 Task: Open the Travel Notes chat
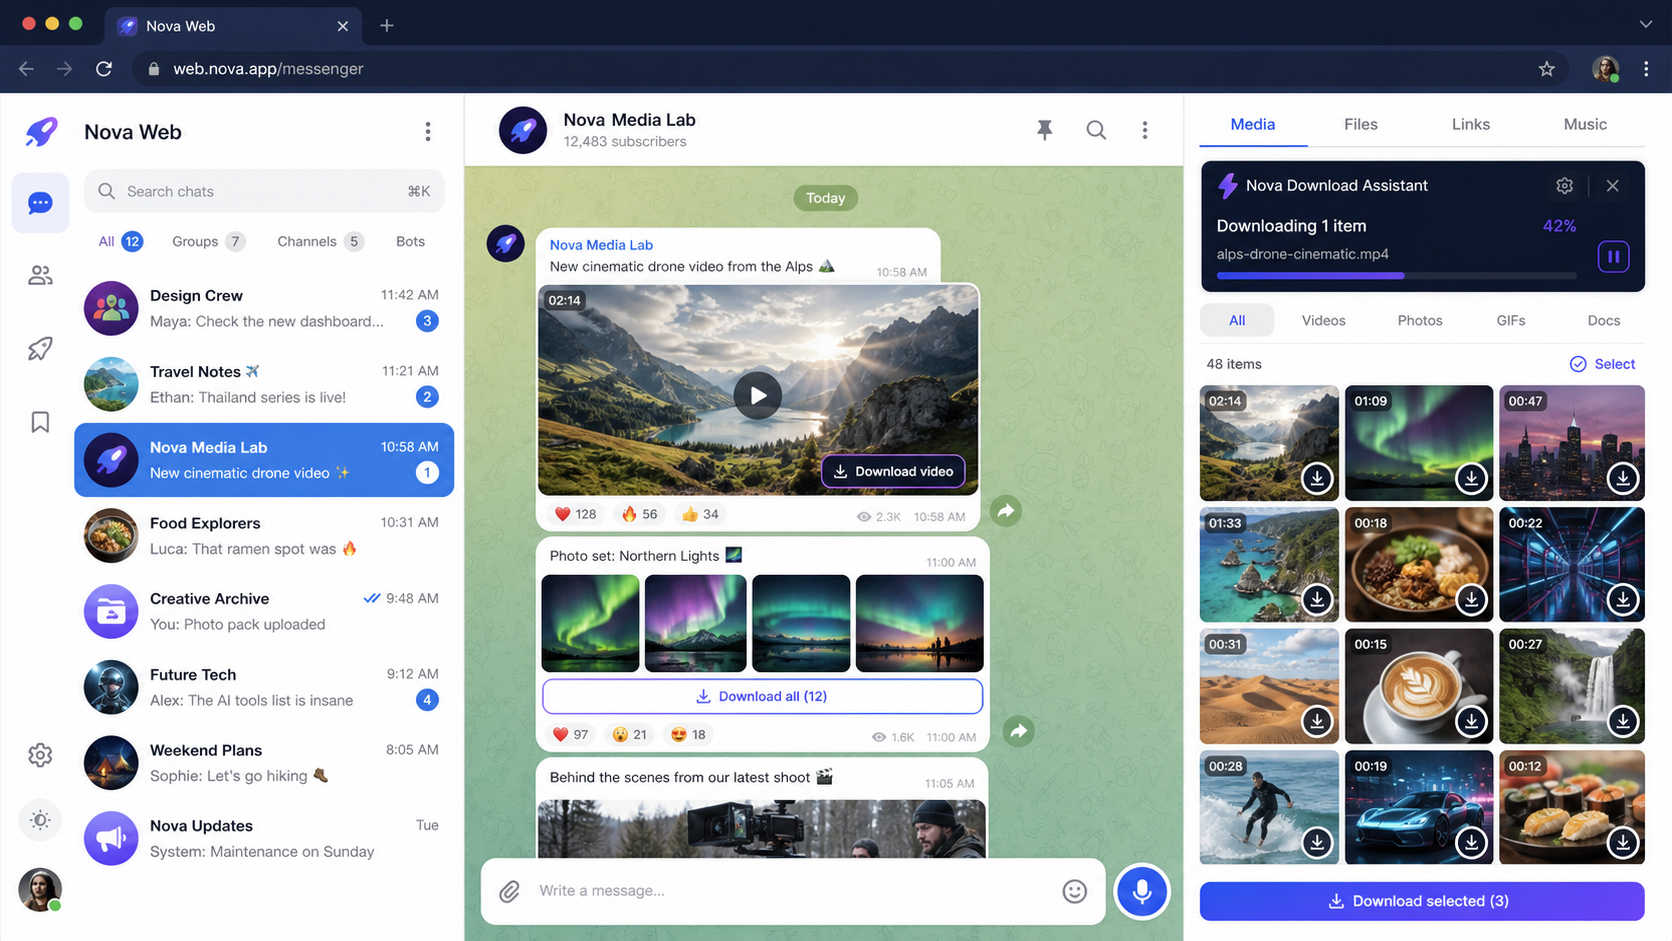[x=264, y=384]
